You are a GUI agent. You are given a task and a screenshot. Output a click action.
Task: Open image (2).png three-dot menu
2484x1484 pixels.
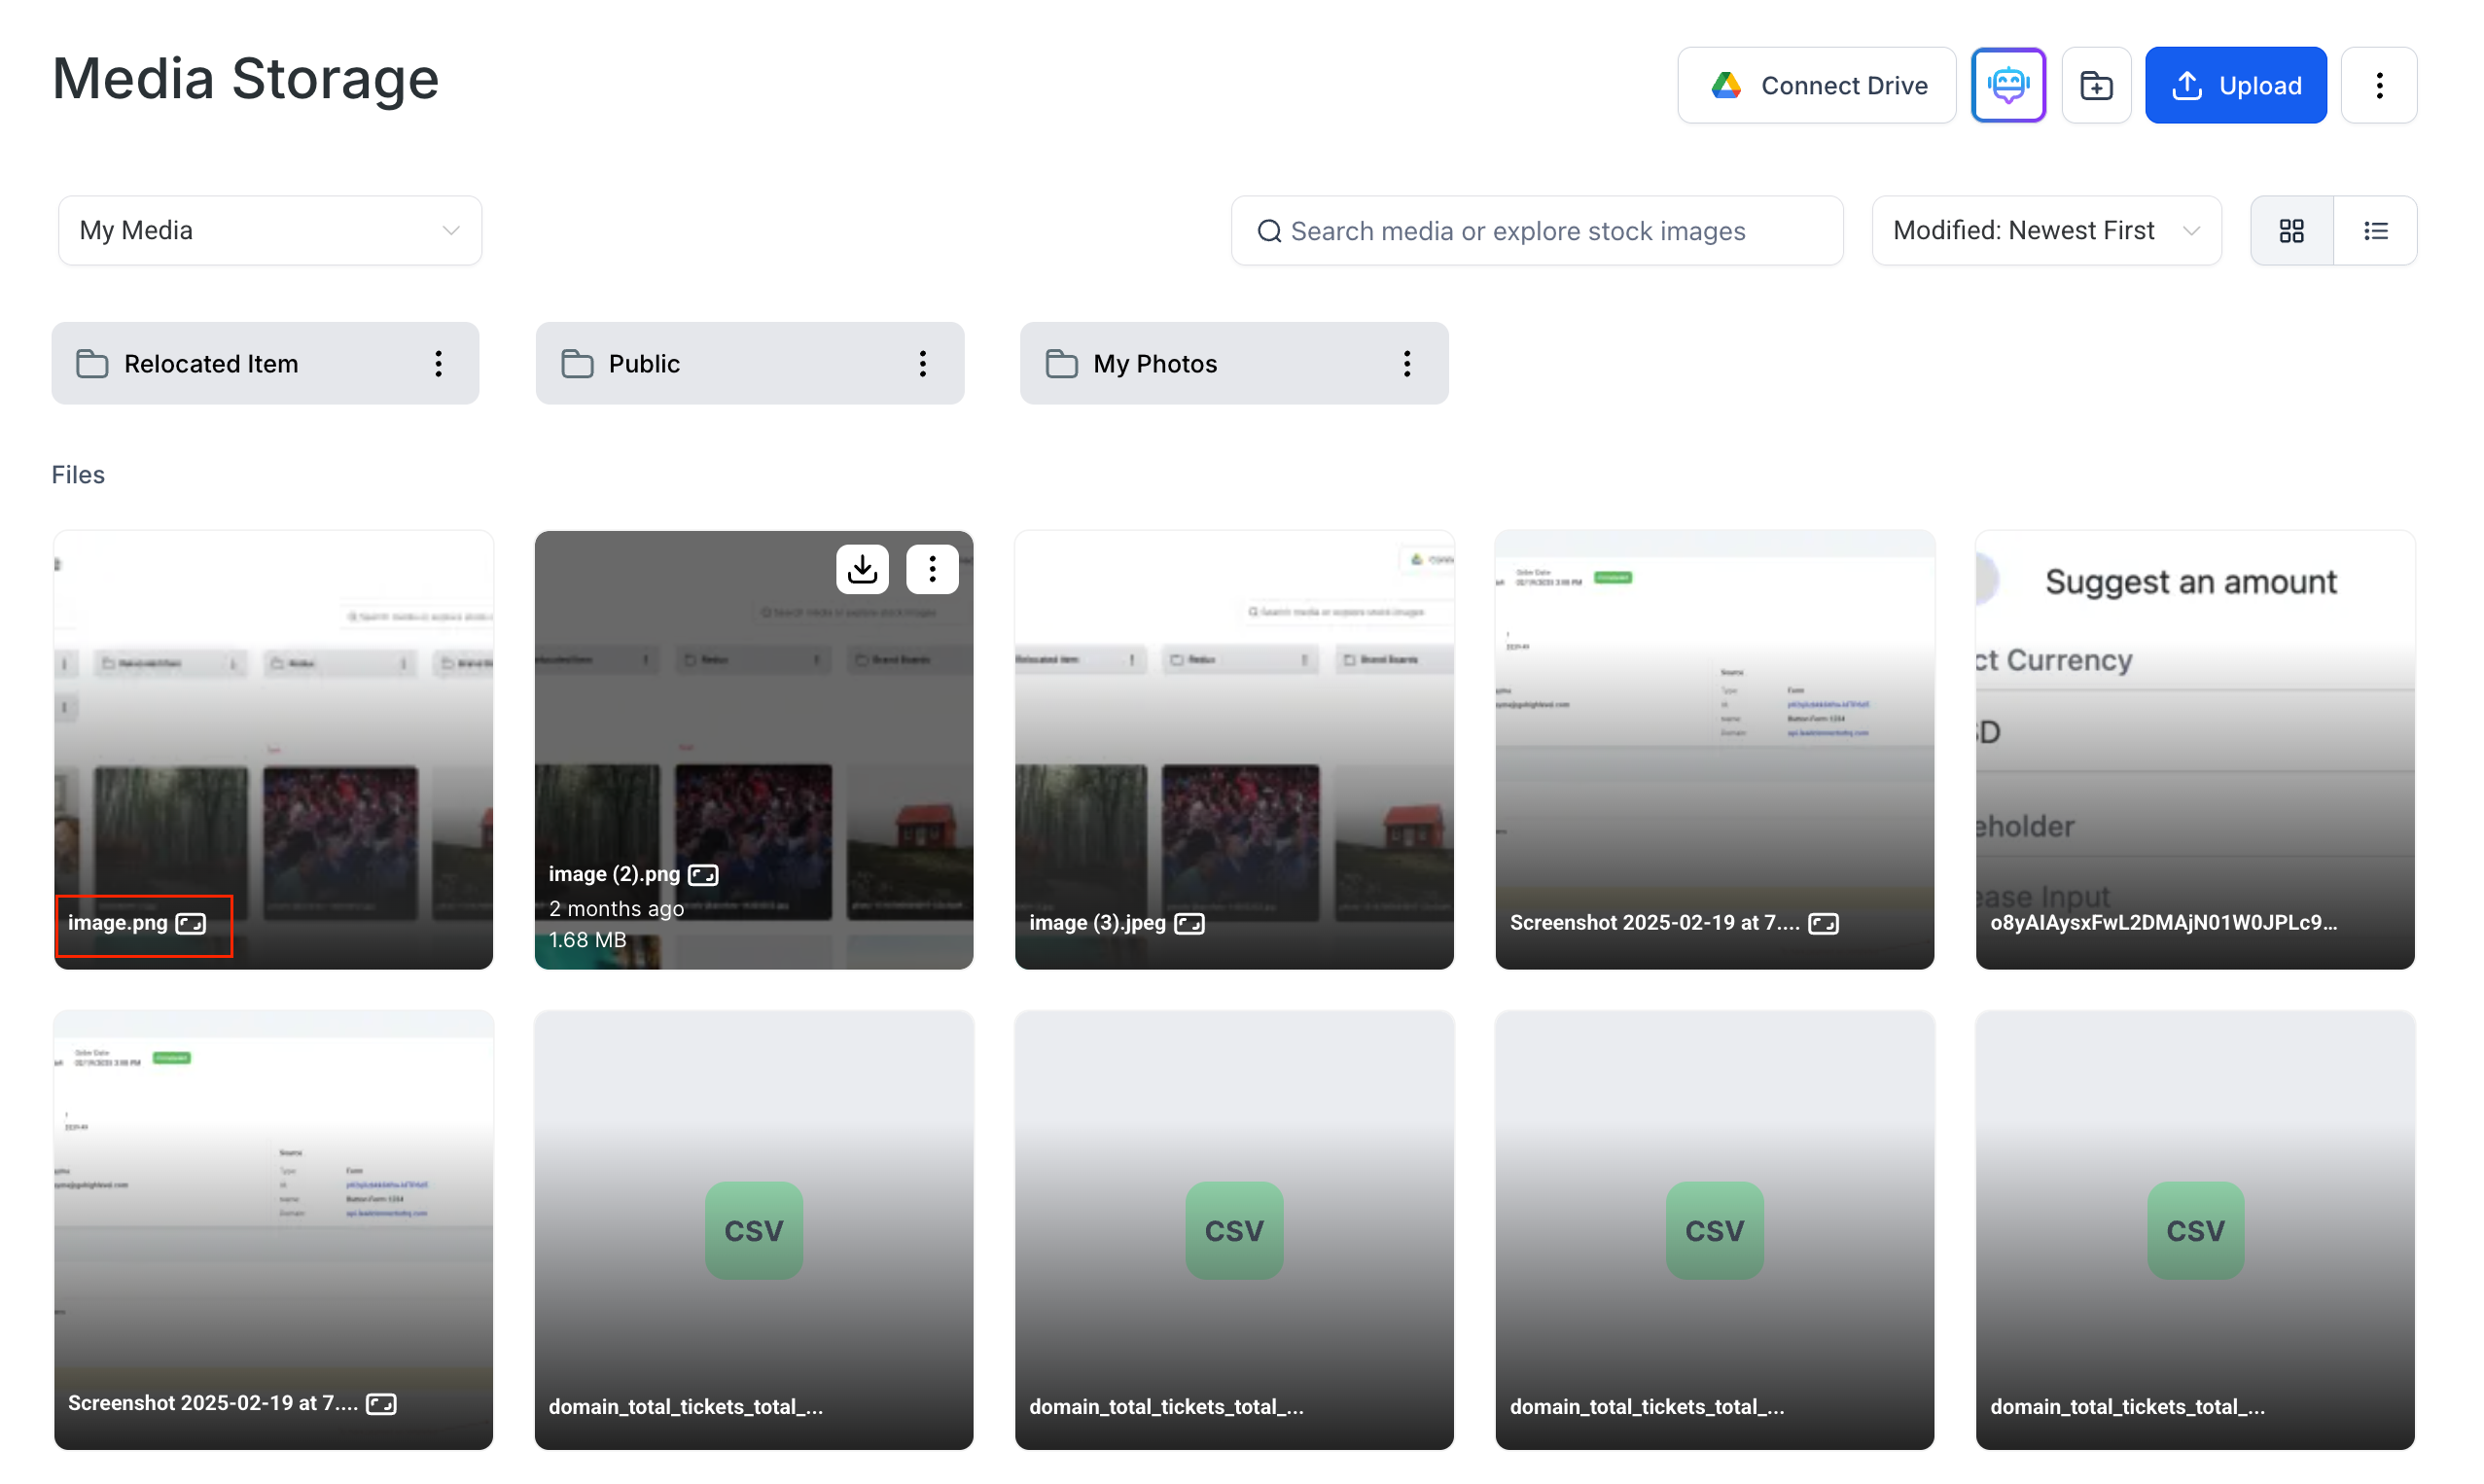pos(932,569)
